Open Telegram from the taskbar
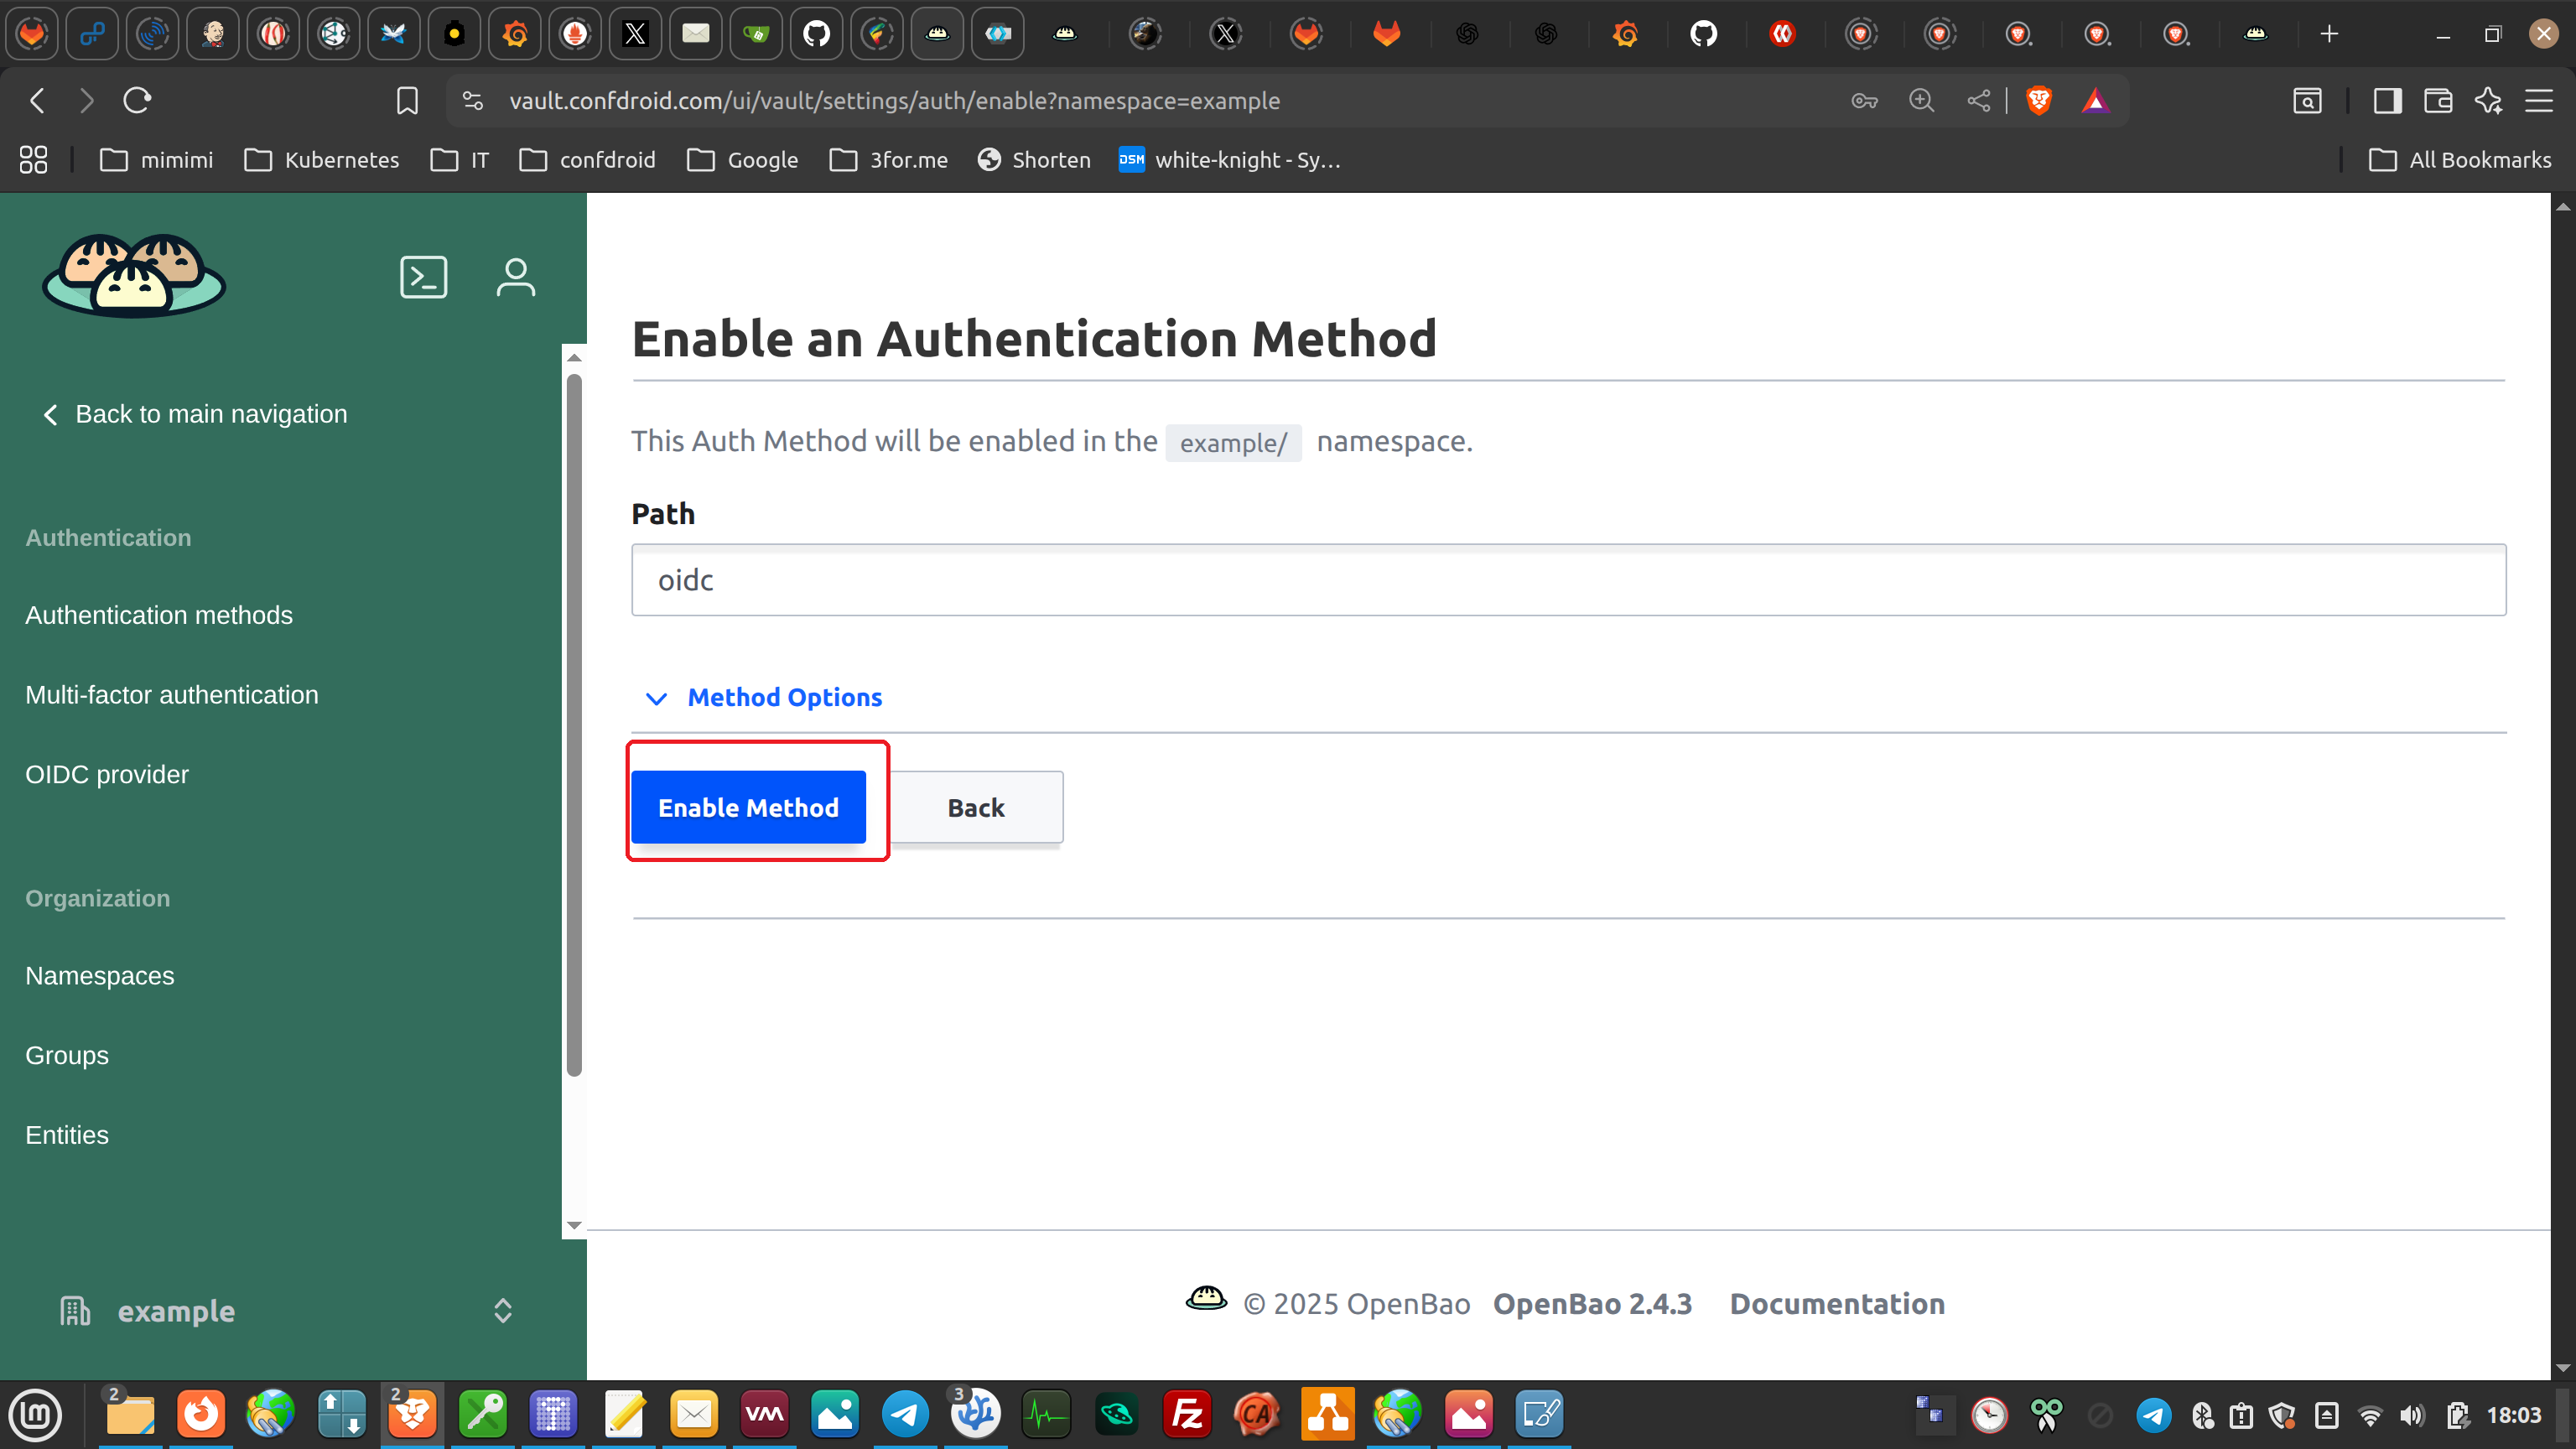This screenshot has width=2576, height=1449. (x=904, y=1414)
